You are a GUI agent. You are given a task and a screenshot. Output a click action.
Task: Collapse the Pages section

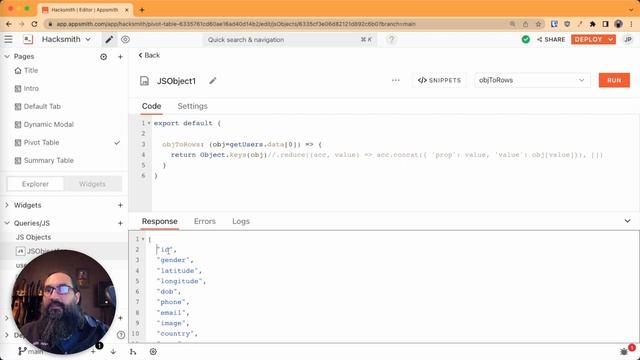7,56
